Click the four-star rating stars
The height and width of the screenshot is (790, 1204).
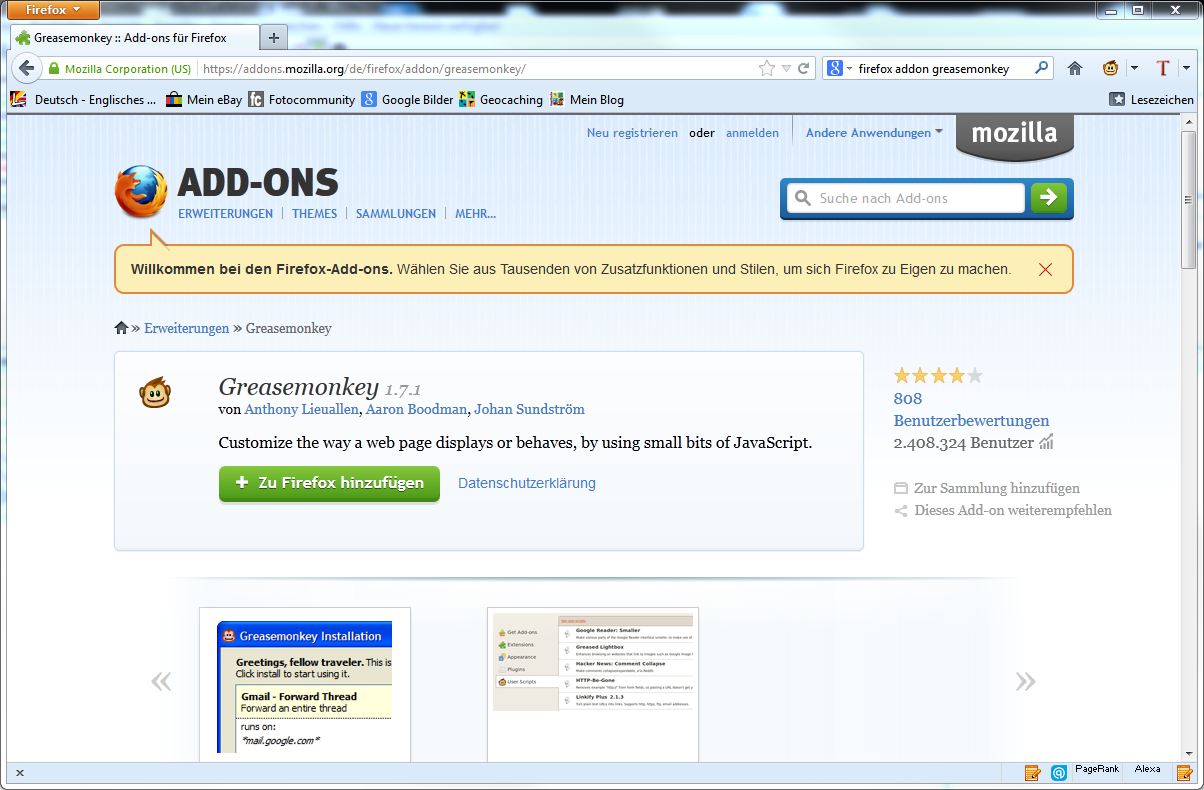point(938,376)
